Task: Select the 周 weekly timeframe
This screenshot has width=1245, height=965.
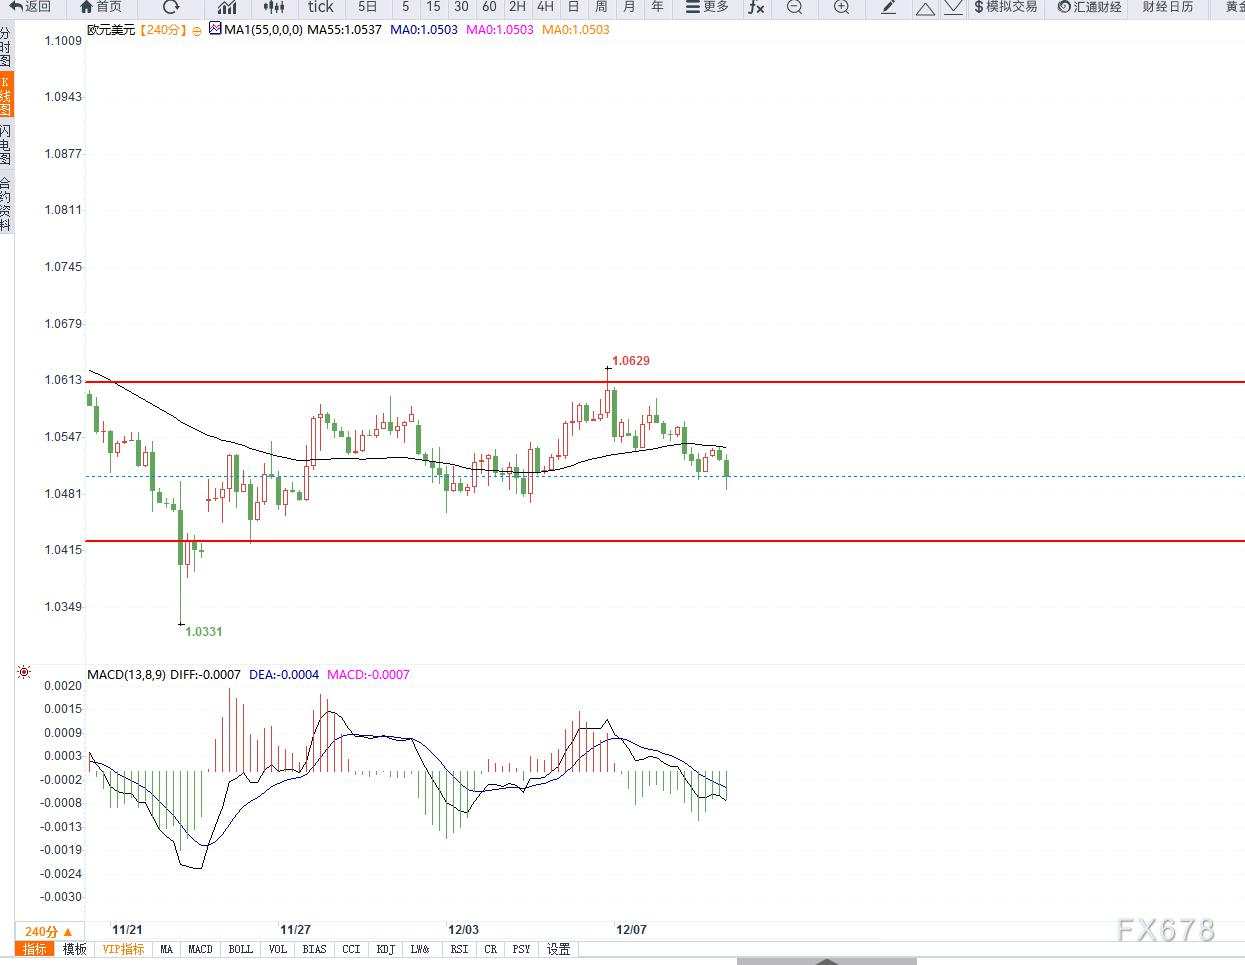Action: point(601,7)
